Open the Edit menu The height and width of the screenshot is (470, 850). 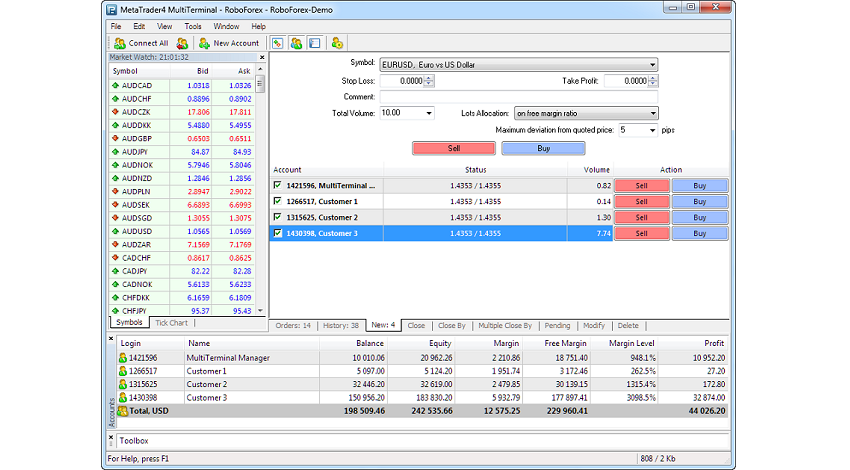tap(139, 26)
